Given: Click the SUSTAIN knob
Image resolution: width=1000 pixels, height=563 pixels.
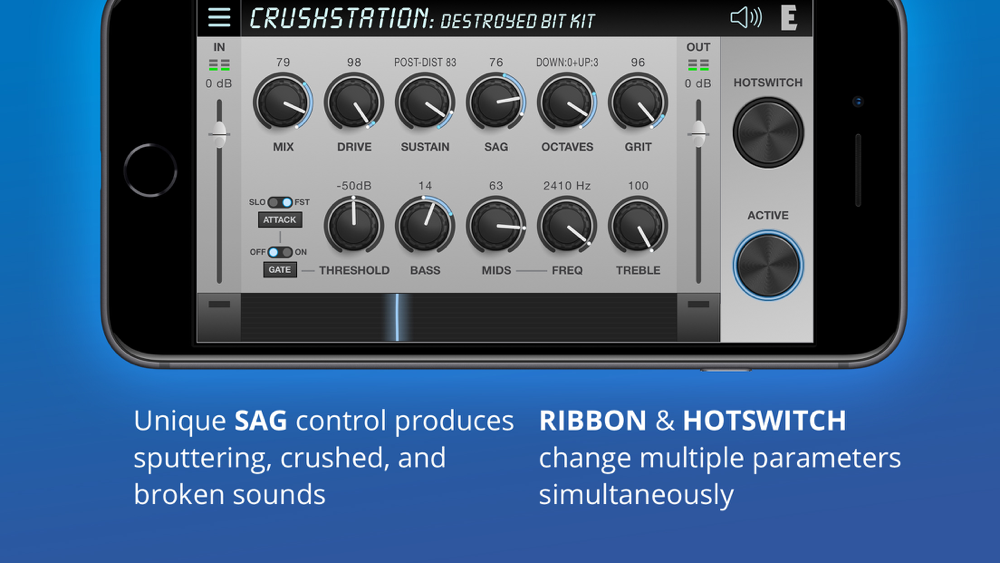Looking at the screenshot, I should pos(425,102).
